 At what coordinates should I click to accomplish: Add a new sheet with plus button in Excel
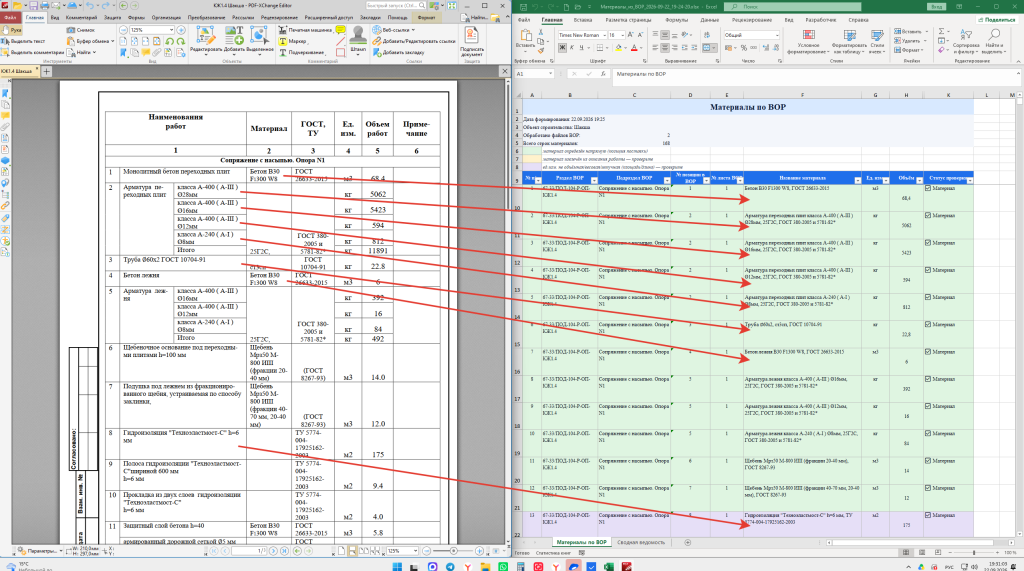pyautogui.click(x=687, y=542)
